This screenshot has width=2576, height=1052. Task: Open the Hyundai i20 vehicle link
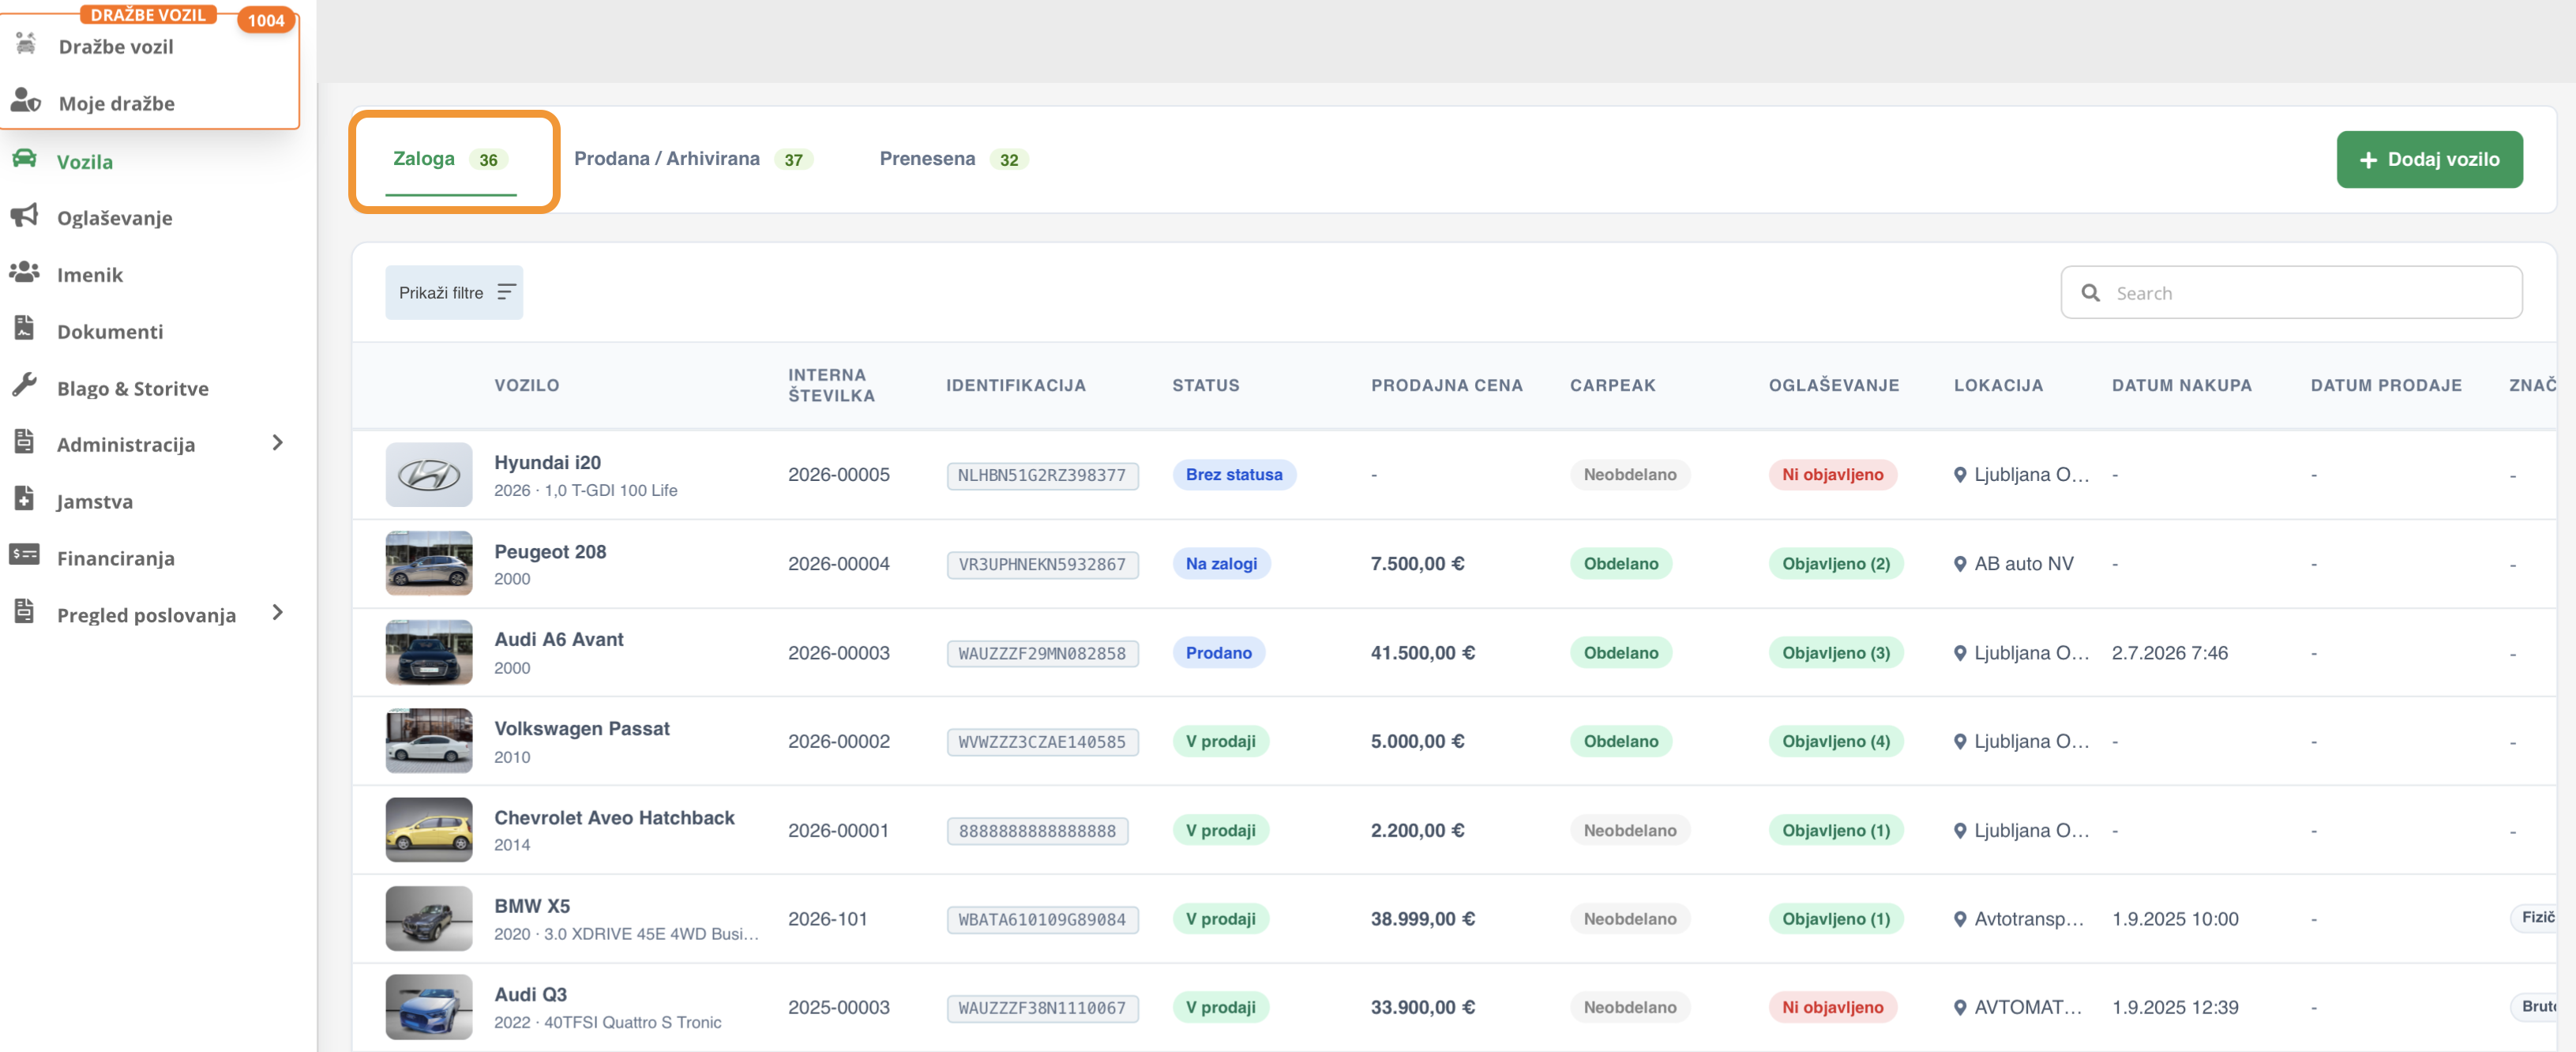[x=547, y=463]
